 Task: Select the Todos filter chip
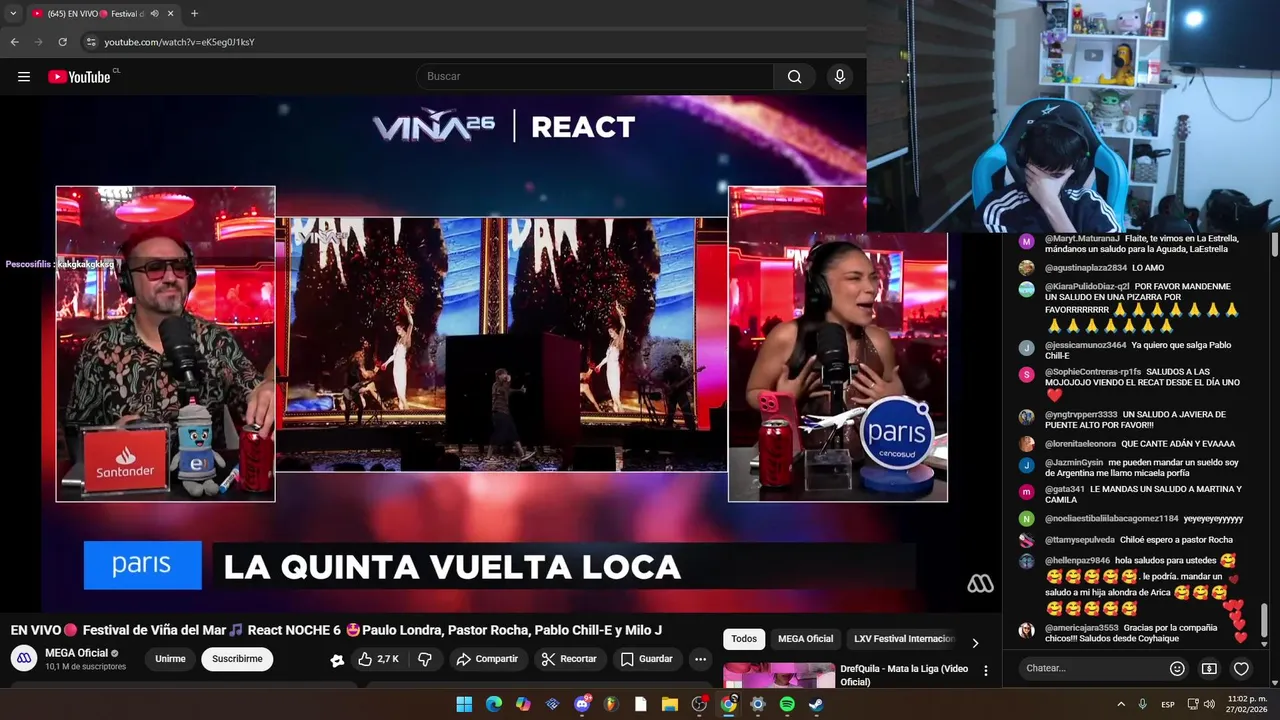(x=744, y=639)
